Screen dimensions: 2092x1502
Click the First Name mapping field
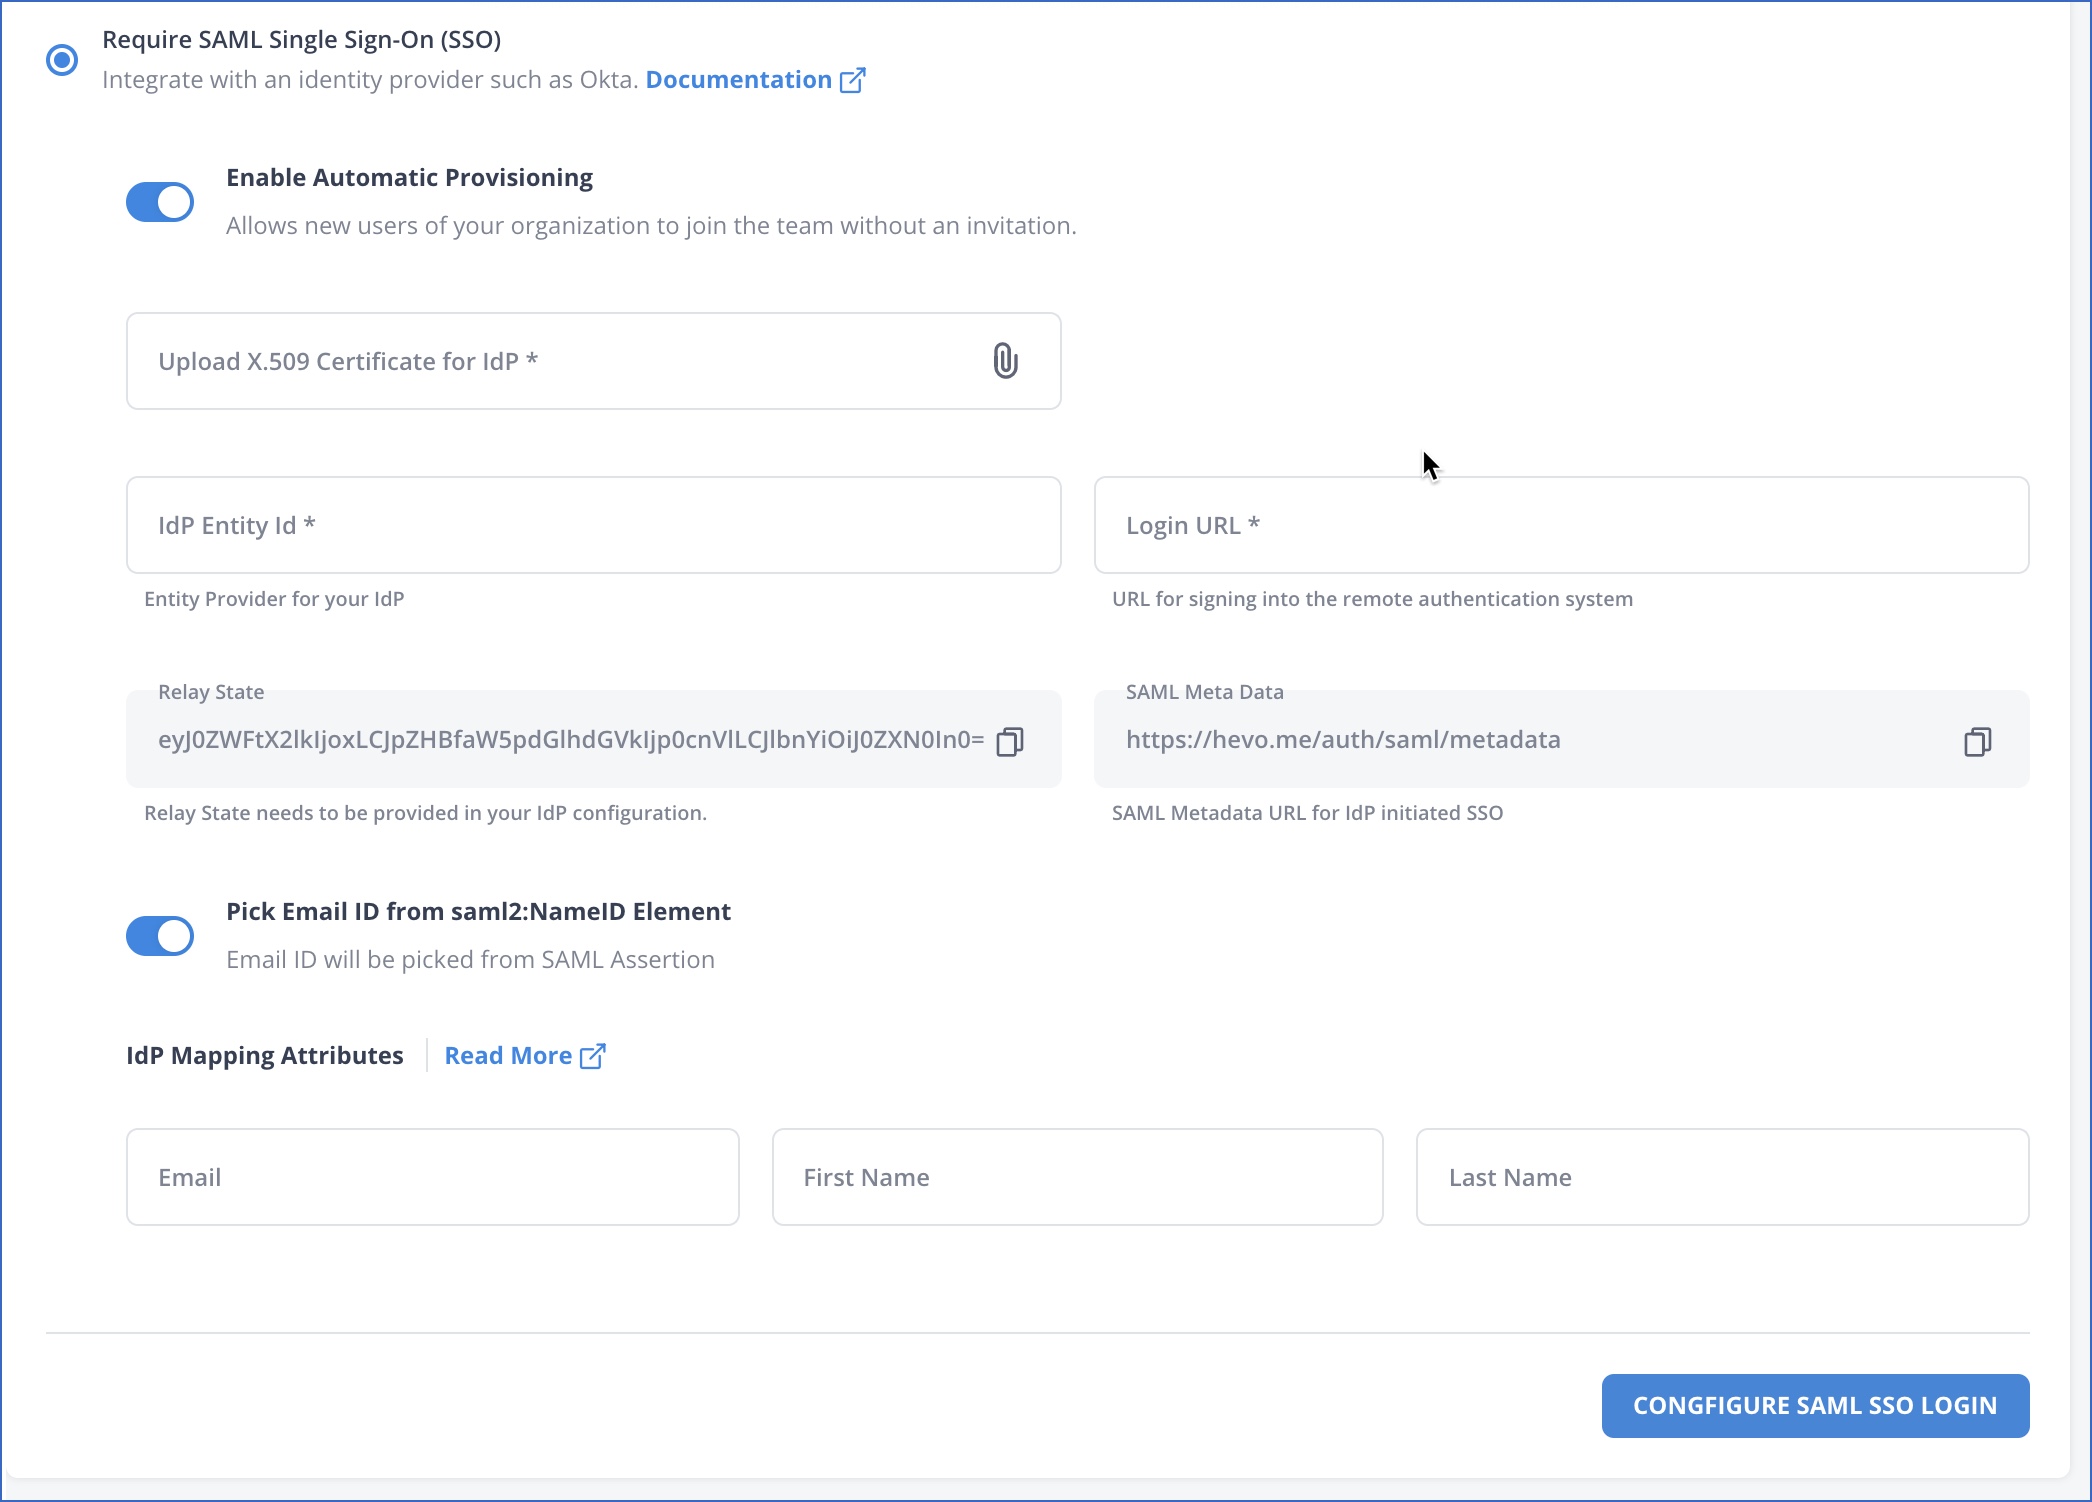[1077, 1177]
